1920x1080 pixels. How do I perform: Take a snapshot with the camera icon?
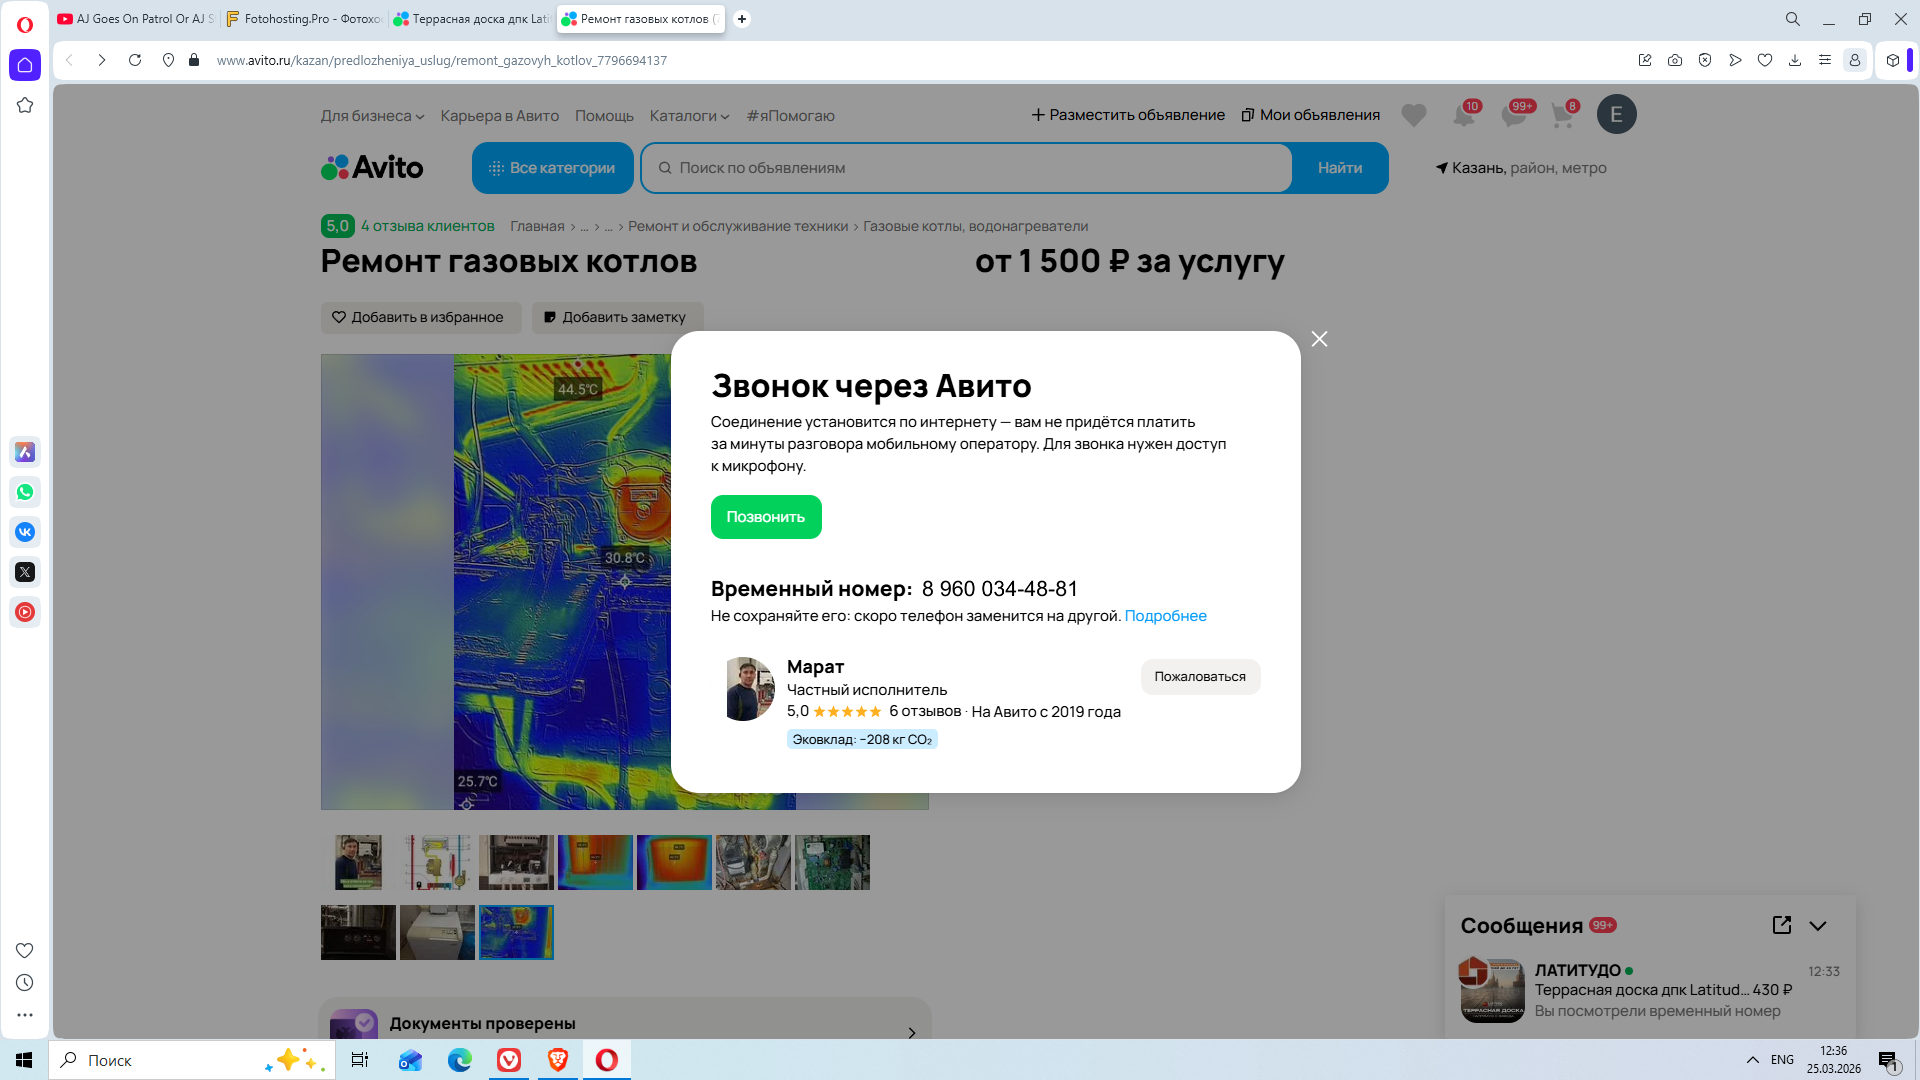[x=1675, y=60]
